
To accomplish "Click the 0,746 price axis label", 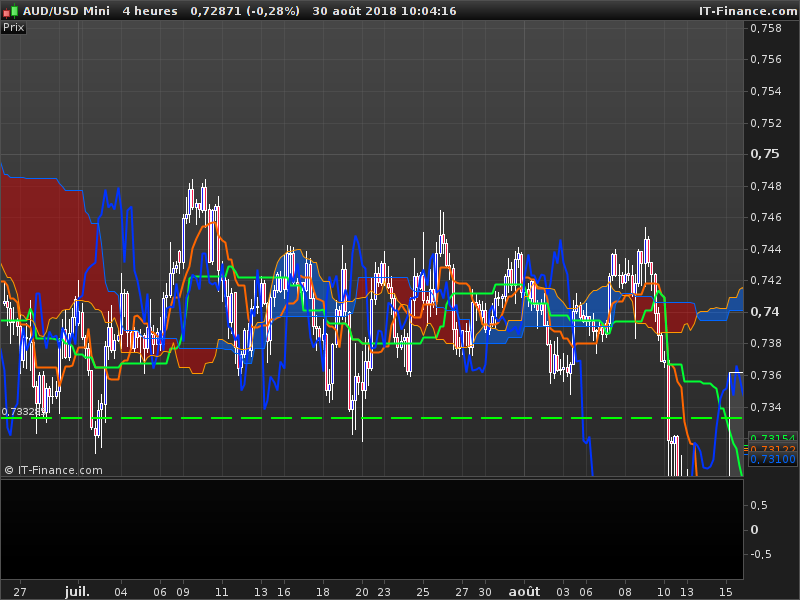I will point(766,217).
